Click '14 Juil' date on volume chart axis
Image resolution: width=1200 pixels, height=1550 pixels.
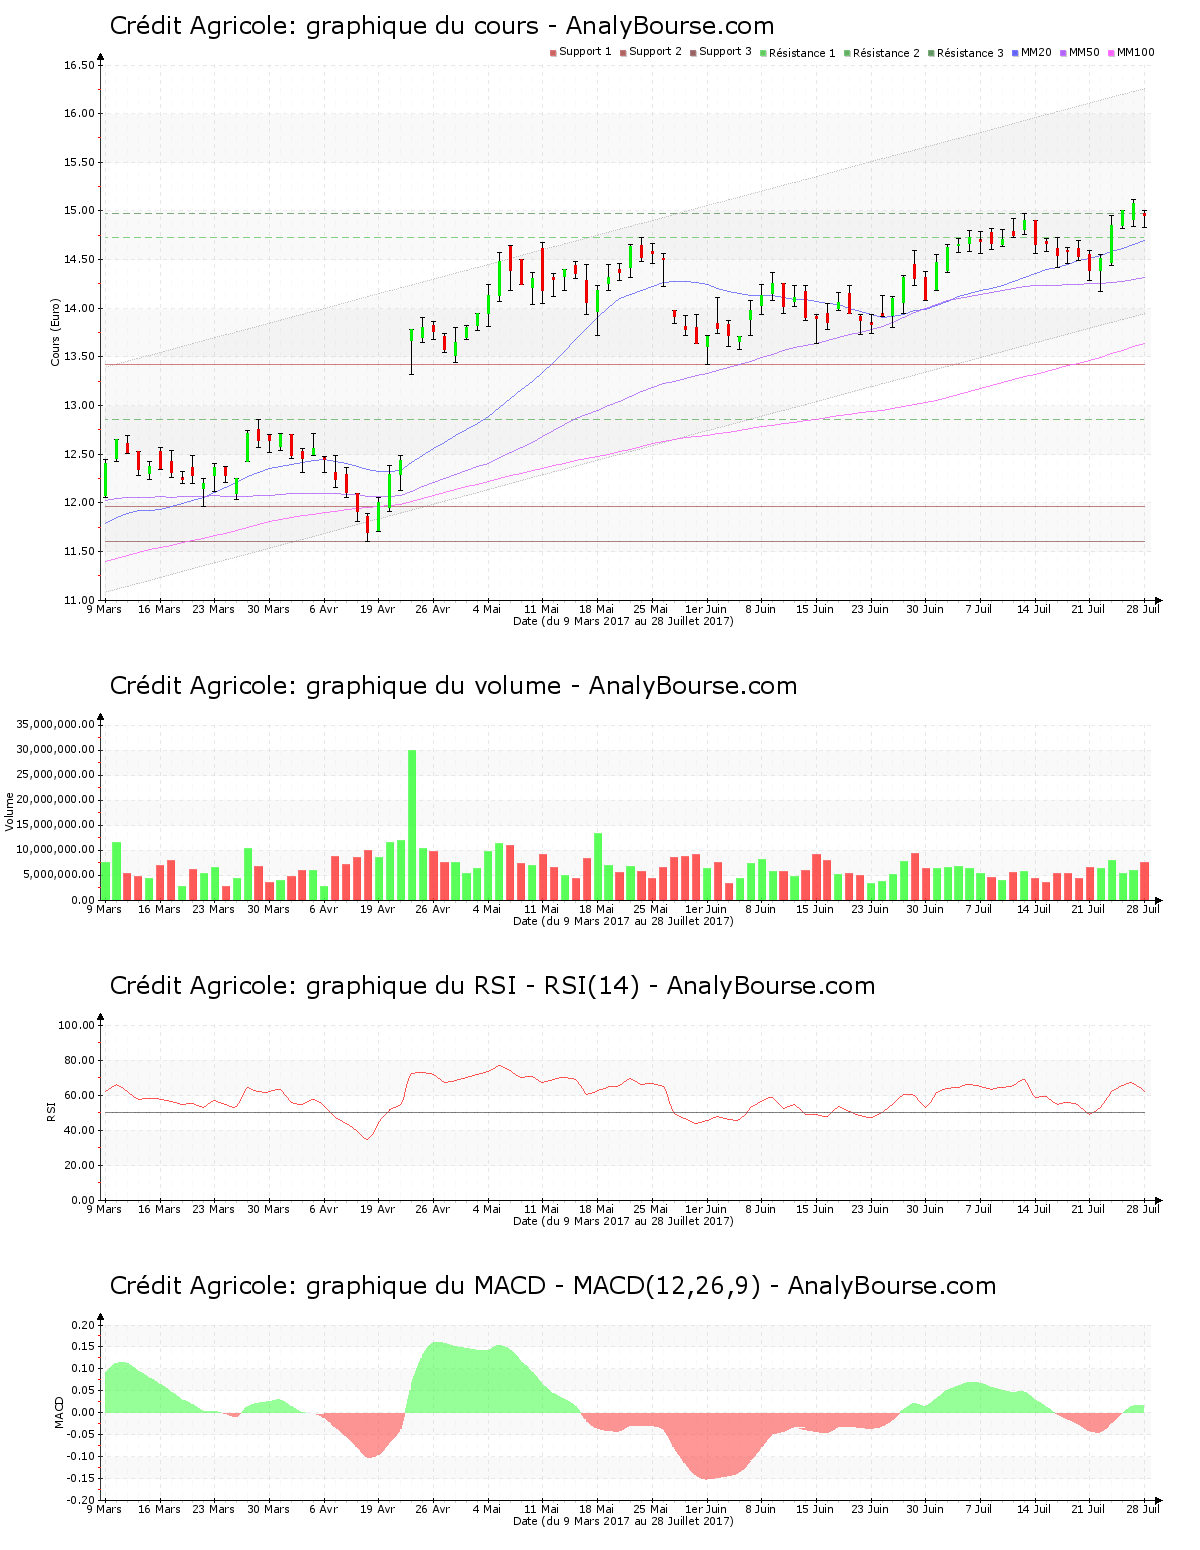coord(1034,909)
